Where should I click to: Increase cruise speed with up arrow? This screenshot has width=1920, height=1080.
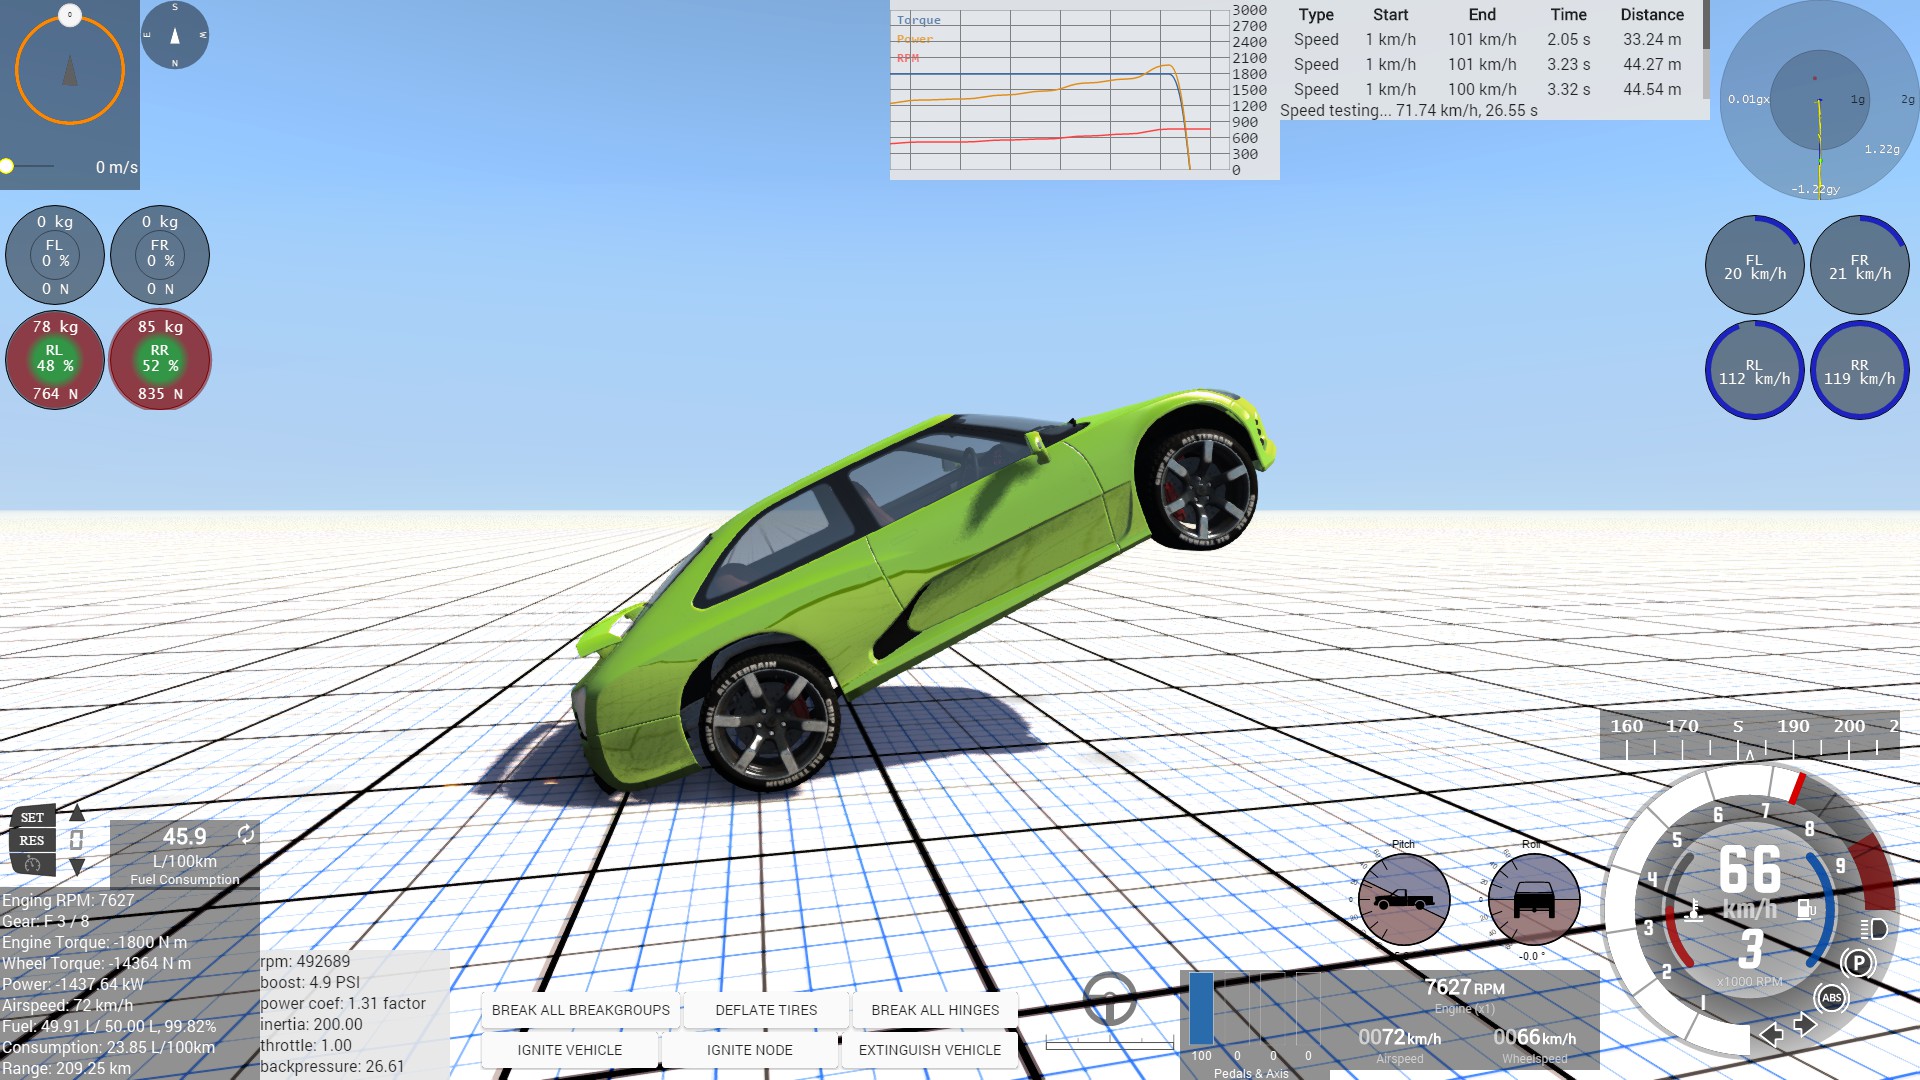click(x=77, y=813)
